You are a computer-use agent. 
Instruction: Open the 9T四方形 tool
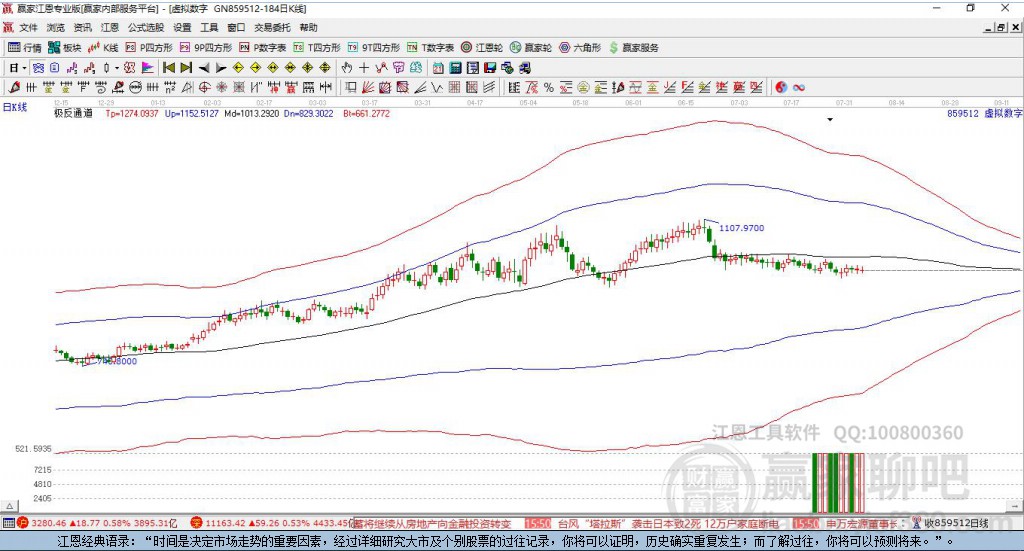click(374, 48)
